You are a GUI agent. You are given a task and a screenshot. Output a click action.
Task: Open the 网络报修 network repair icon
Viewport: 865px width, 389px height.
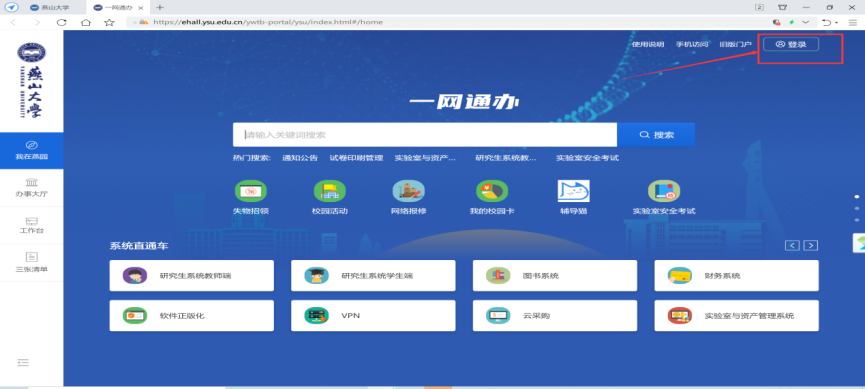(x=409, y=191)
